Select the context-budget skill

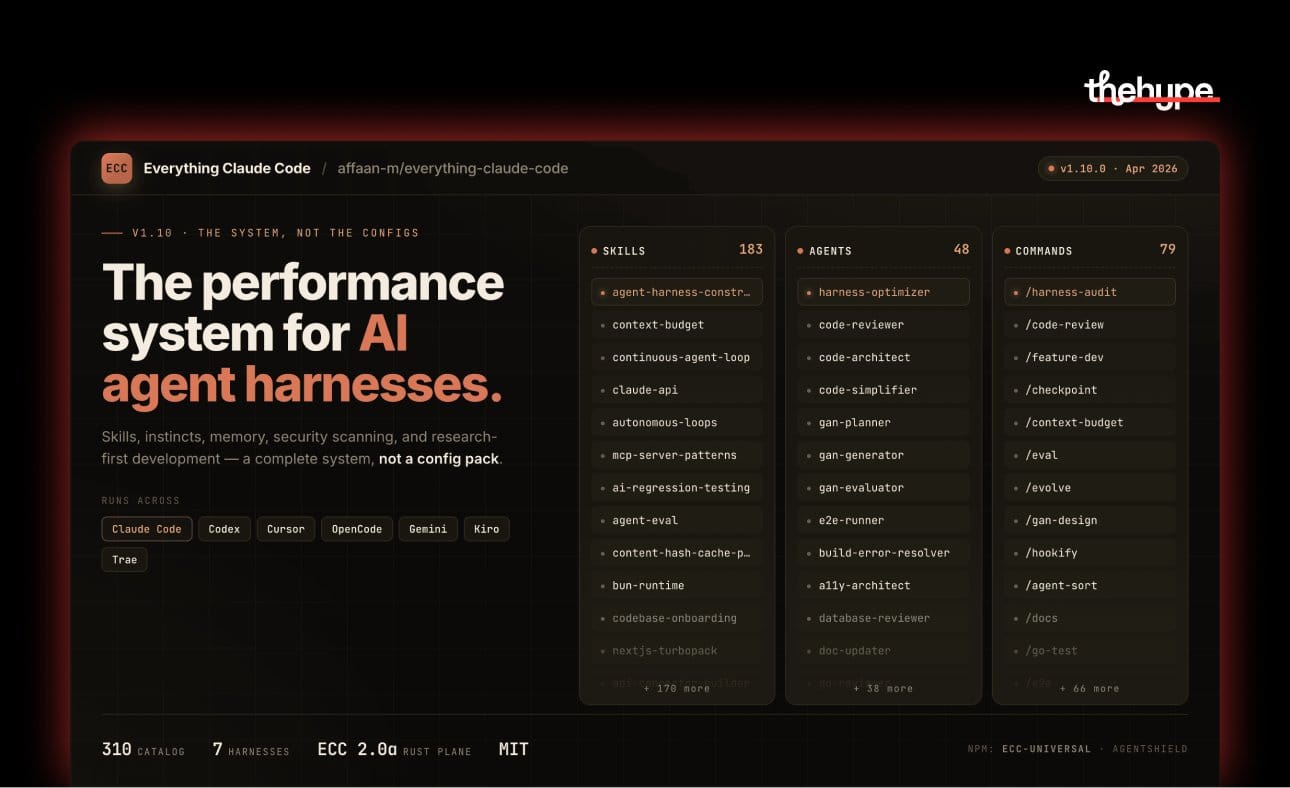[677, 325]
